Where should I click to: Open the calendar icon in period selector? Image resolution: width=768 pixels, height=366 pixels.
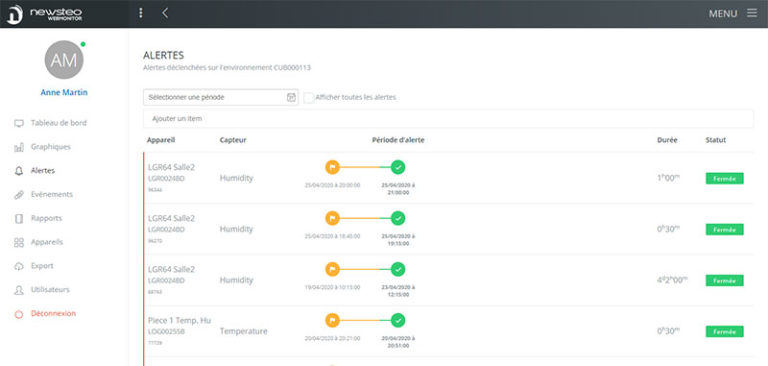pos(291,98)
